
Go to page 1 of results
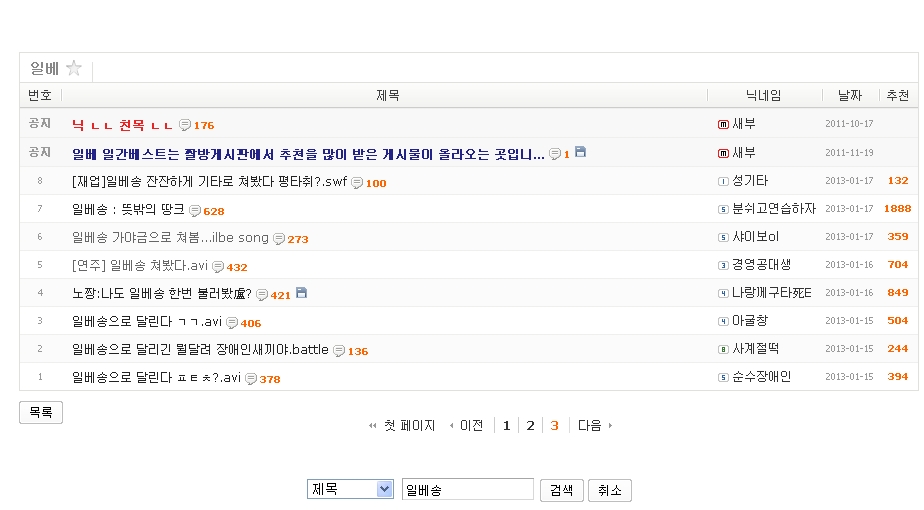[506, 425]
